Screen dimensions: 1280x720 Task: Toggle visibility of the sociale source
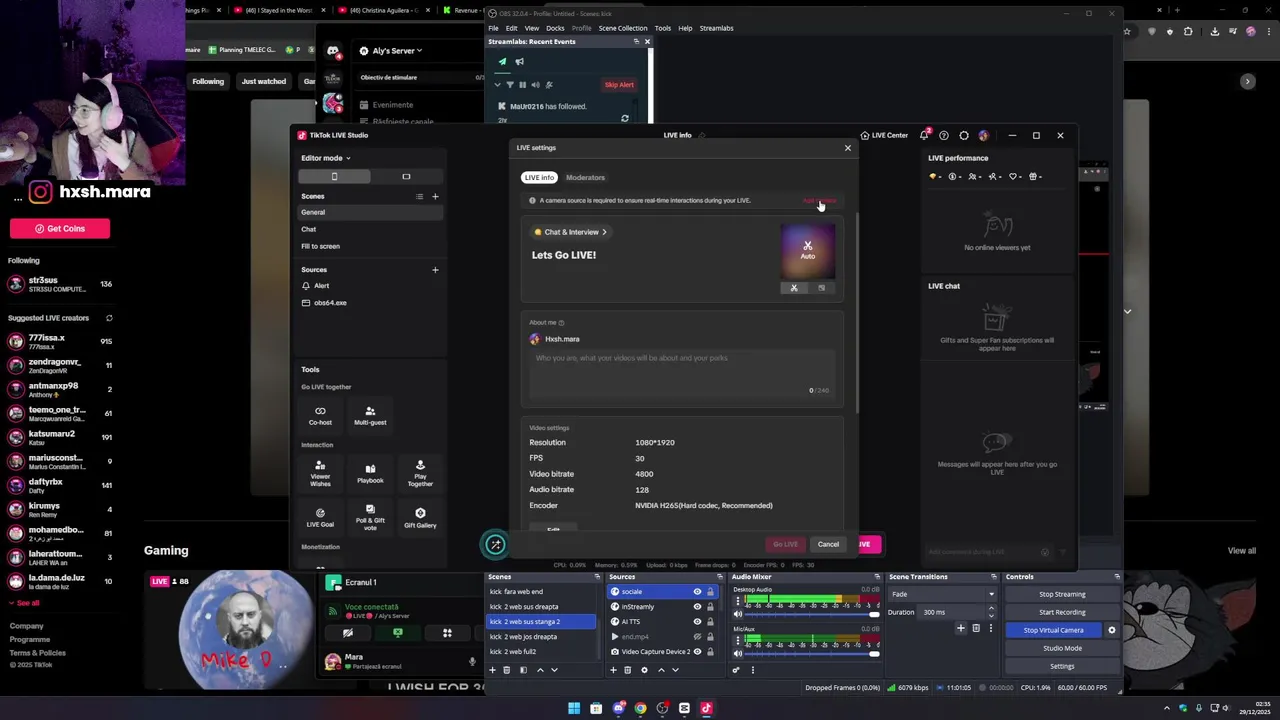point(697,591)
